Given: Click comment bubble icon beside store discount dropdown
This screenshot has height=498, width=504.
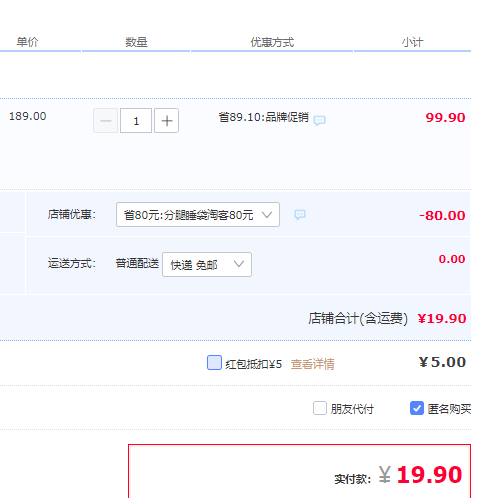Looking at the screenshot, I should pyautogui.click(x=300, y=214).
